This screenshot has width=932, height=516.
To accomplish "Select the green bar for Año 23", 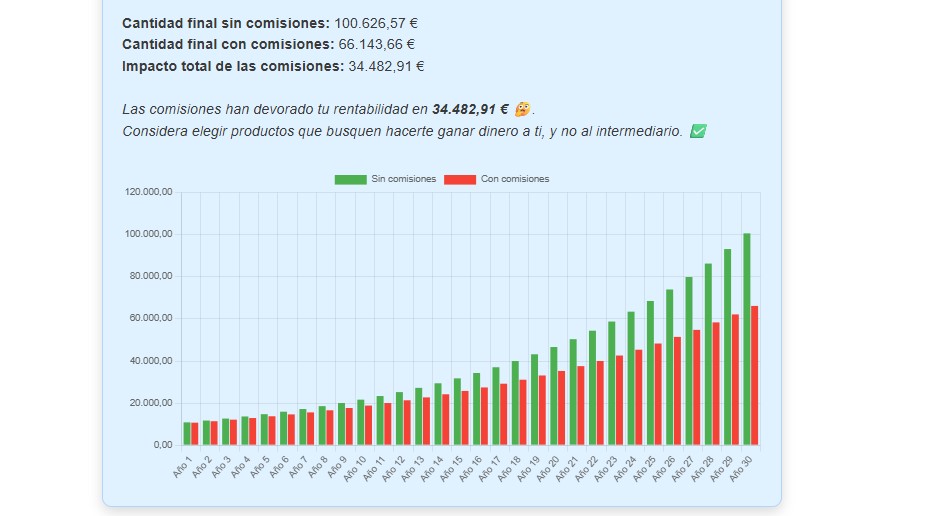I will (x=612, y=383).
